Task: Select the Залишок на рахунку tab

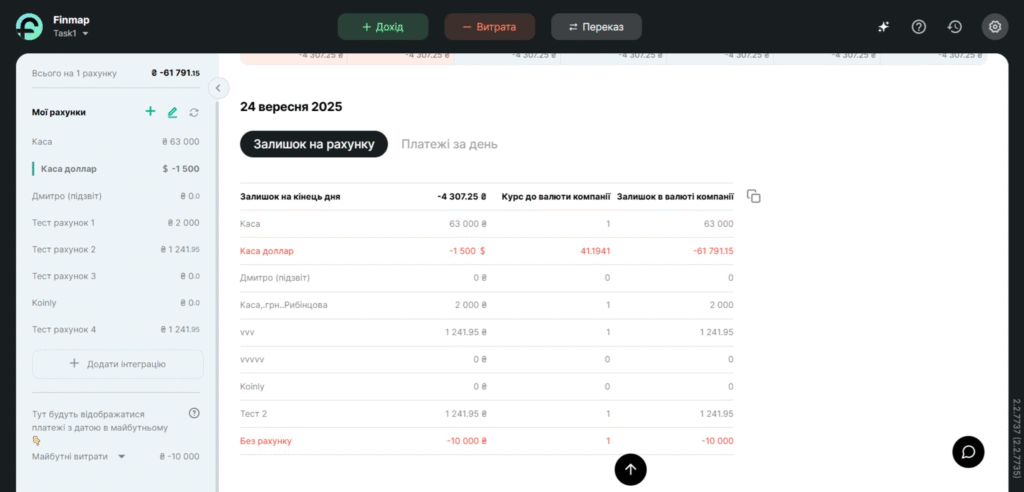Action: (x=313, y=144)
